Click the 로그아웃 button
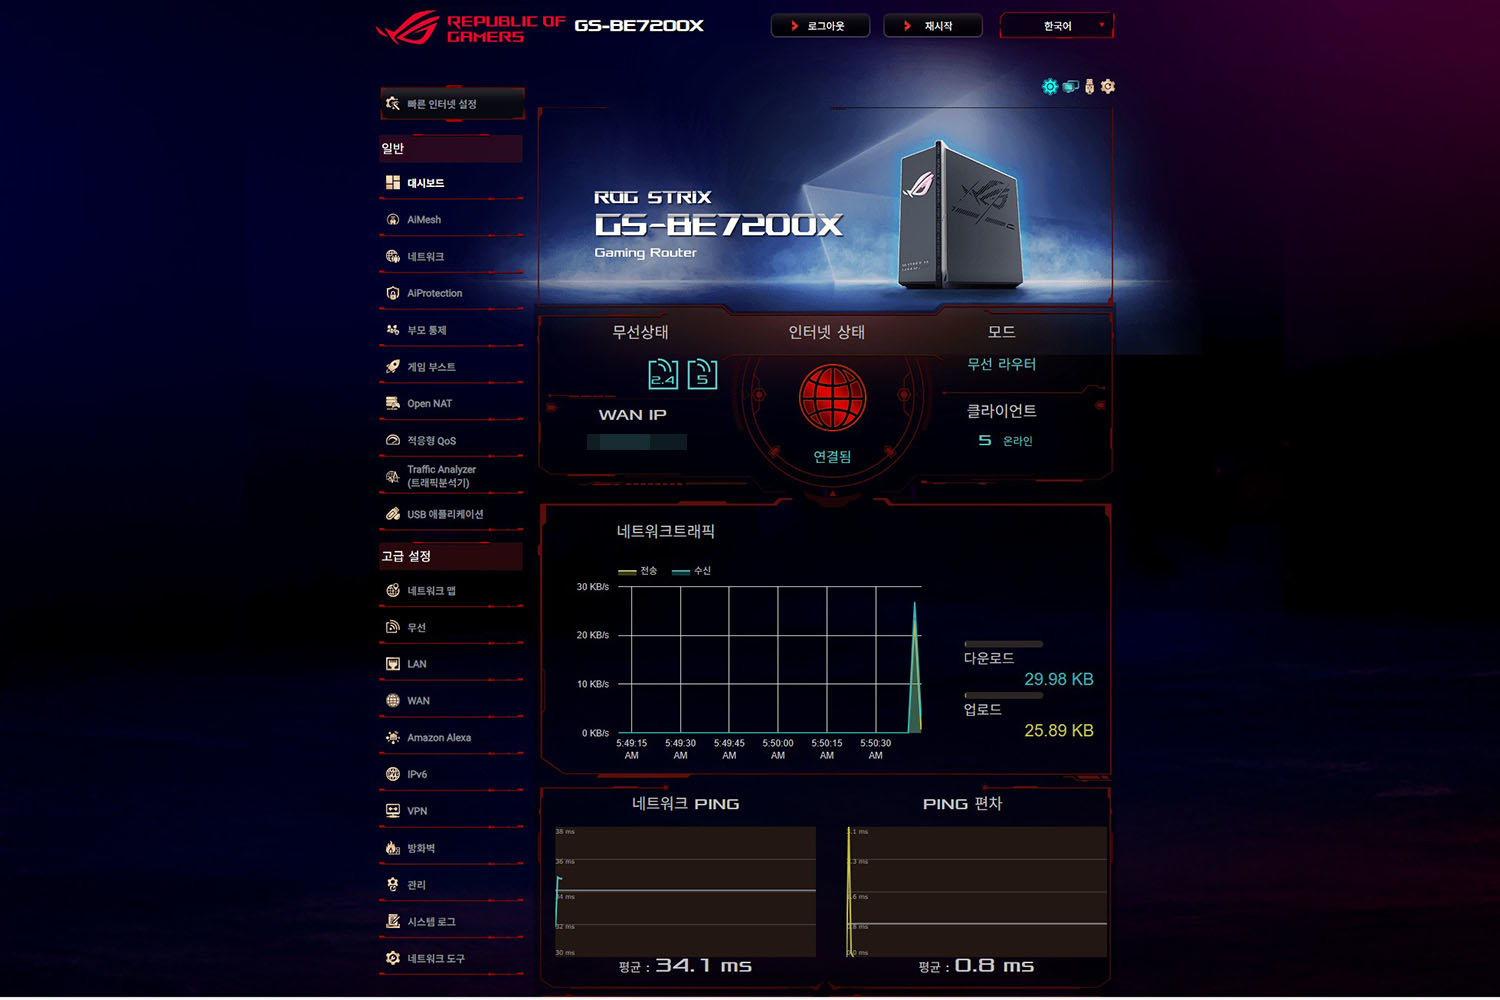The width and height of the screenshot is (1500, 1000). [820, 25]
